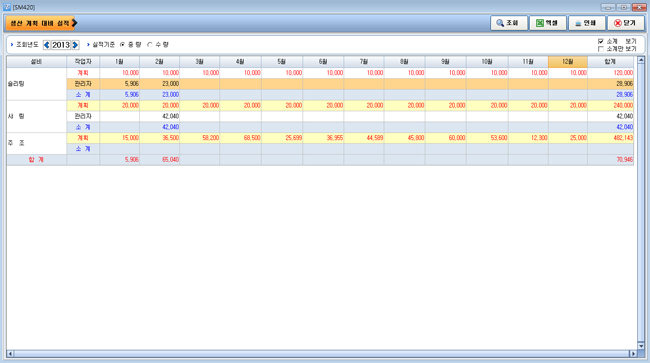The height and width of the screenshot is (363, 650).
Task: Click the 15,000 cell in 주 조 row
Action: point(119,138)
